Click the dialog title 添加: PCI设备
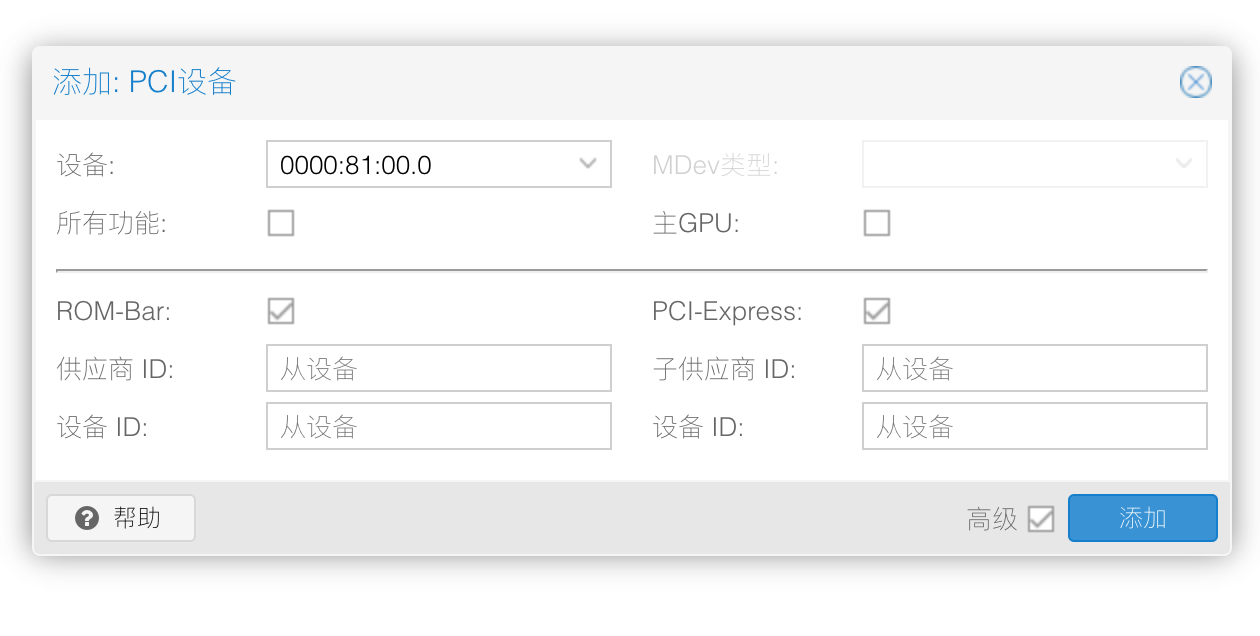This screenshot has height=636, width=1260. (144, 82)
